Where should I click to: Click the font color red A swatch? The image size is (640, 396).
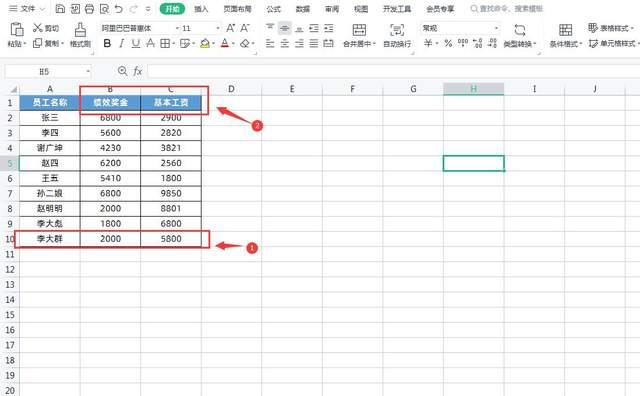coord(224,43)
